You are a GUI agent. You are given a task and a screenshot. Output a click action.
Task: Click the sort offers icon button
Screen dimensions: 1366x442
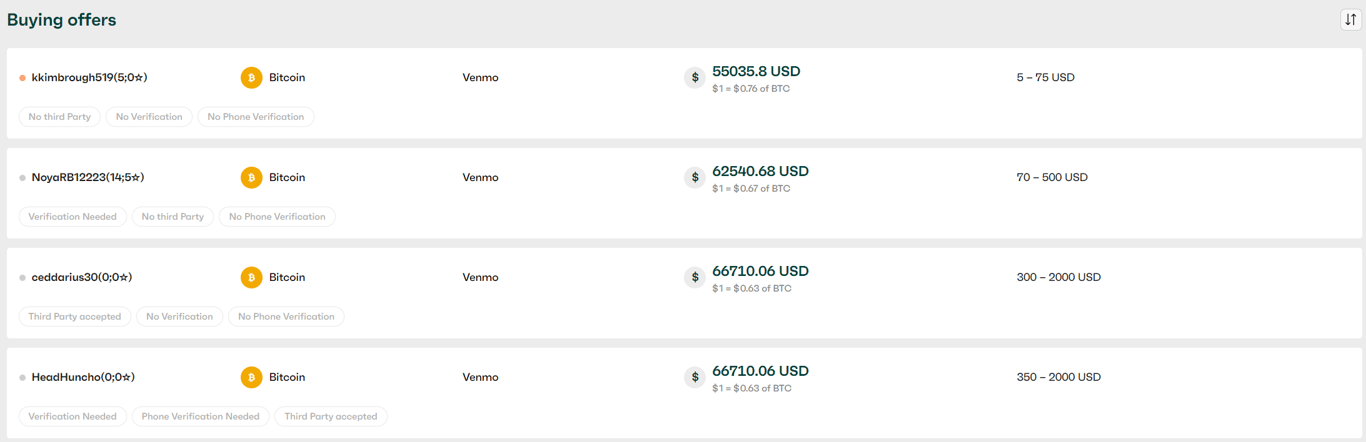(x=1350, y=20)
